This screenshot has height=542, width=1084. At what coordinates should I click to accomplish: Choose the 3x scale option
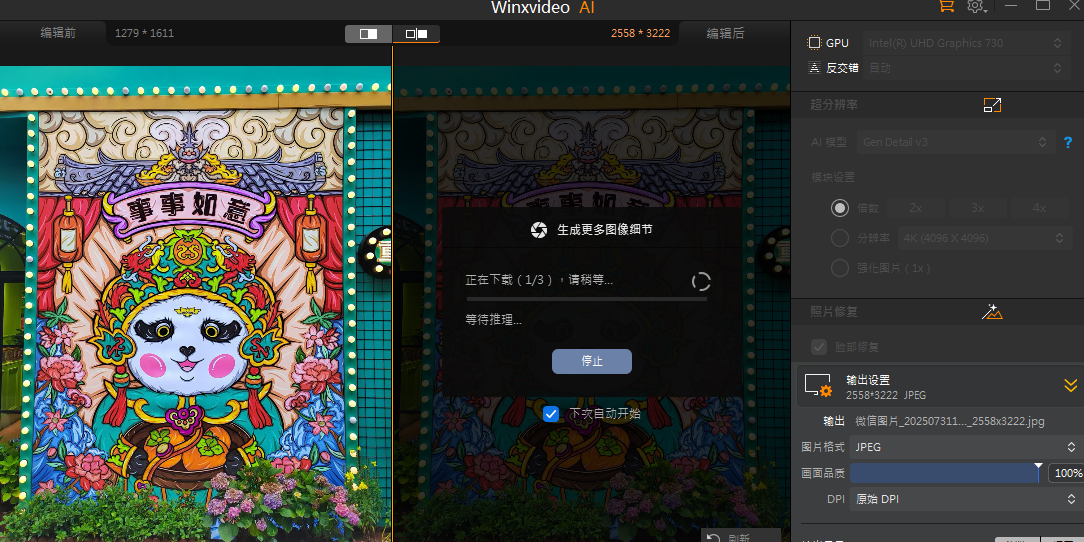pos(977,208)
